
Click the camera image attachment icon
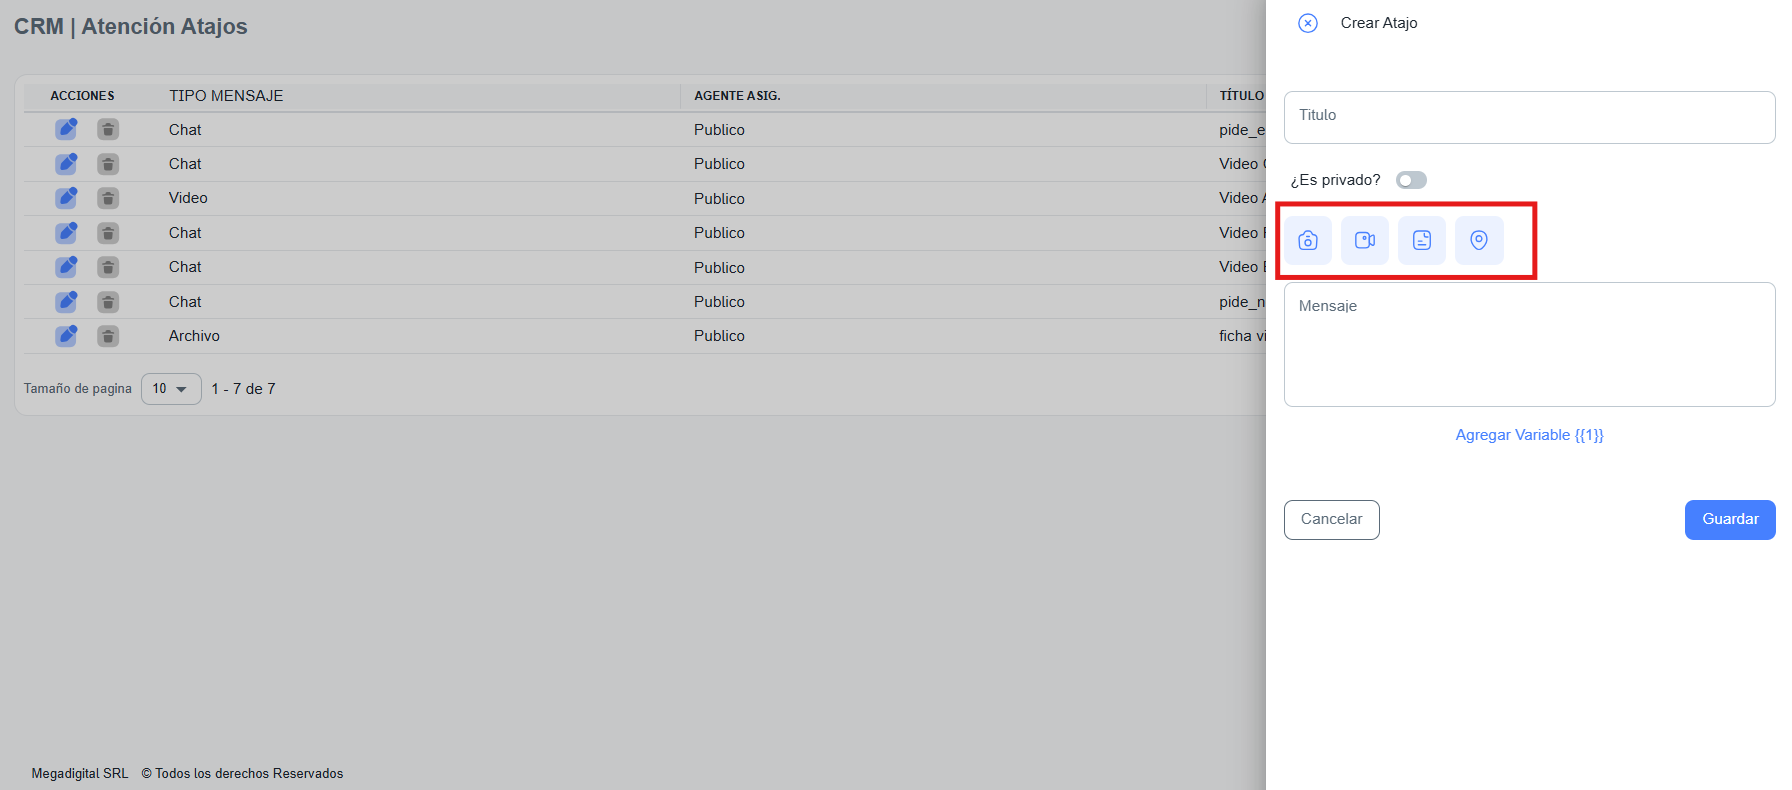pos(1307,240)
